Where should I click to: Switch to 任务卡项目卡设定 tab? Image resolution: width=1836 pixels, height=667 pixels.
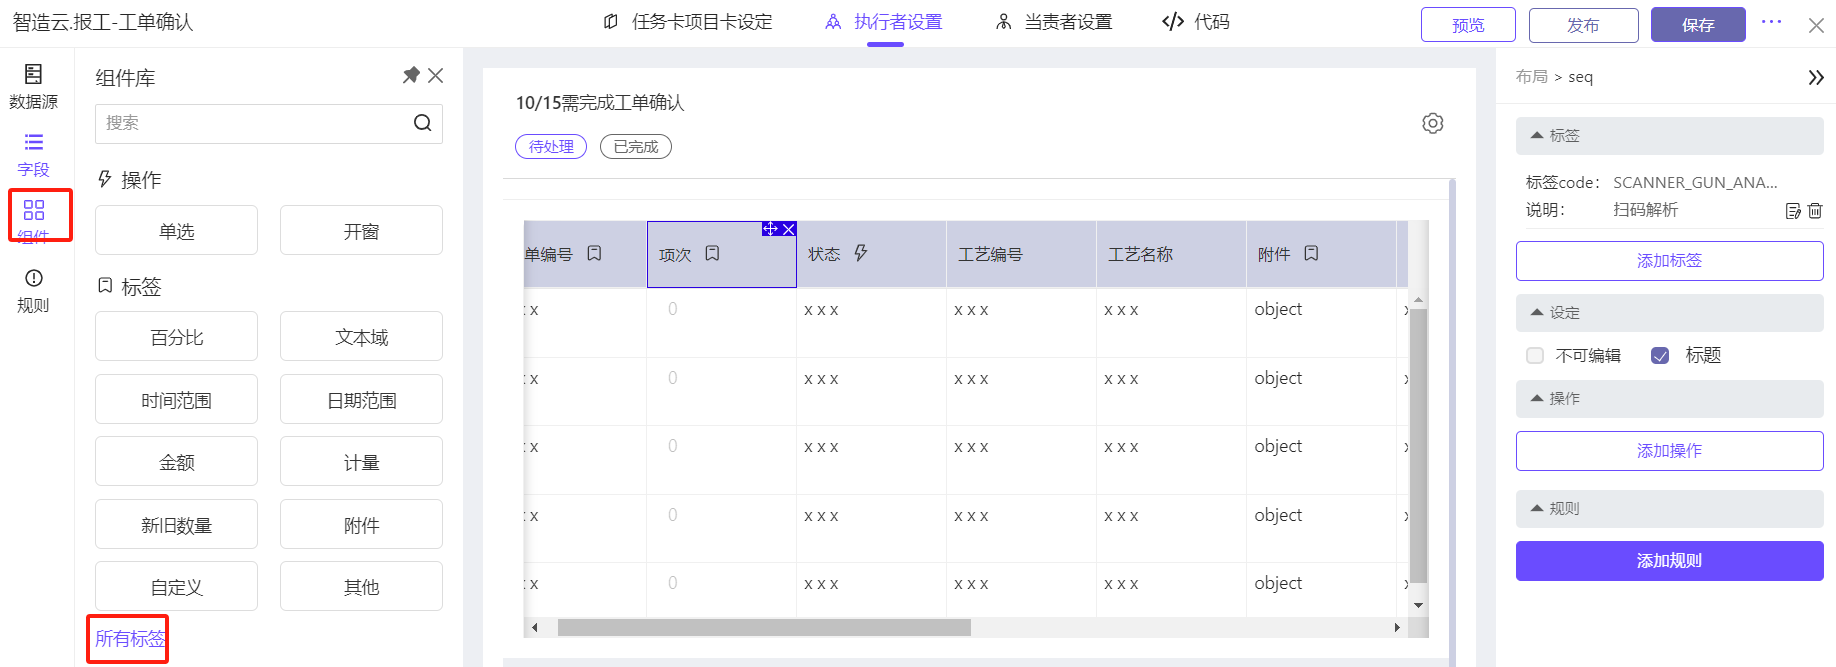tap(688, 22)
